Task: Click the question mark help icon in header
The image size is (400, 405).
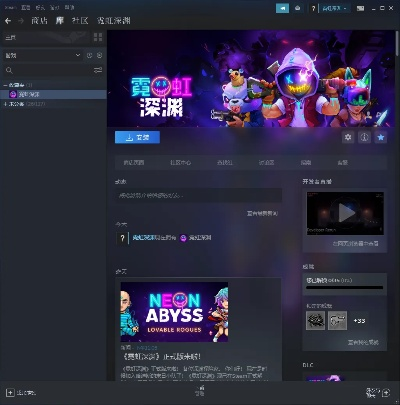Action: point(313,8)
